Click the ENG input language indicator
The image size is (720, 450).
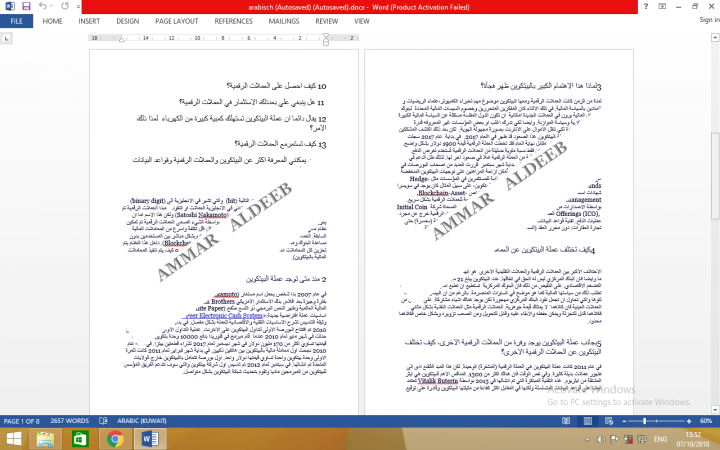[660, 439]
